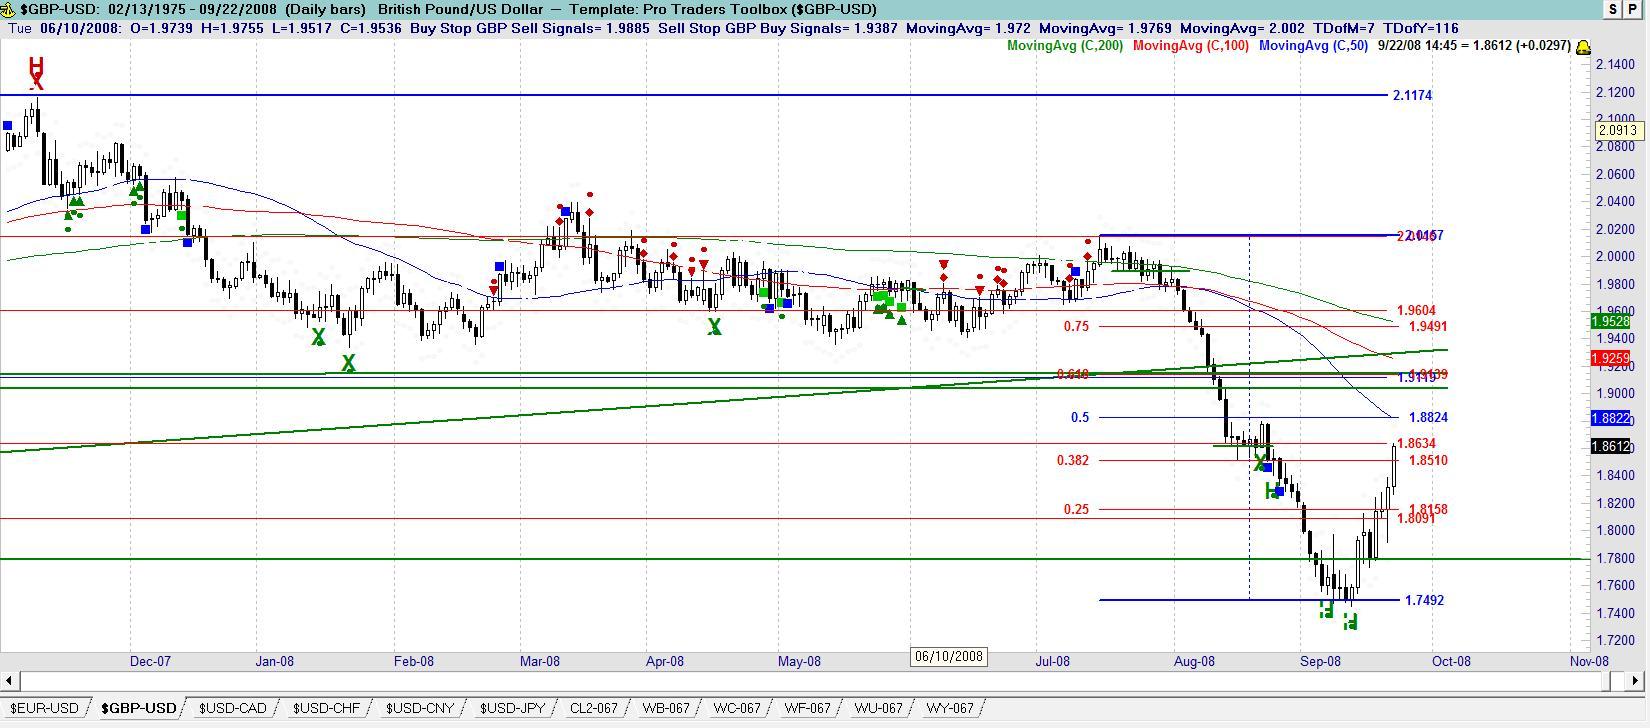Click the 1.8634 price label
1650x728 pixels.
(1416, 443)
